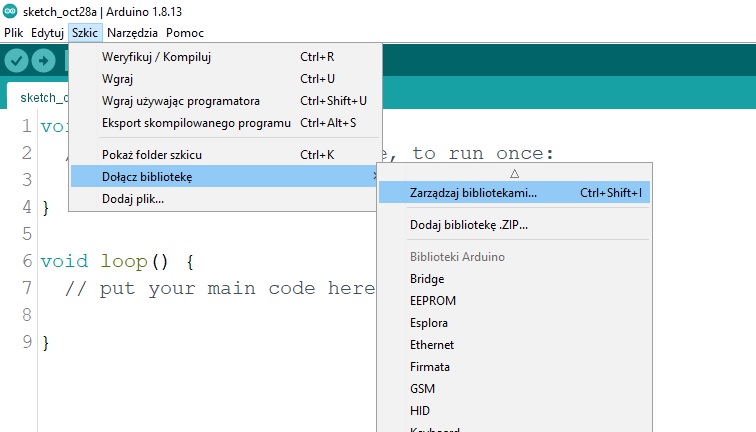Screen dimensions: 756x432
Task: Click Dodaj plik... menu entry
Action: (x=133, y=199)
